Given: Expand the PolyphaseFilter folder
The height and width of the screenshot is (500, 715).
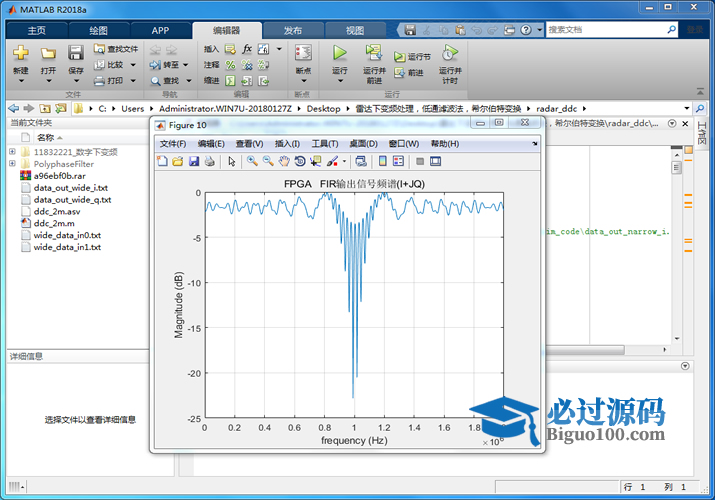Looking at the screenshot, I should coord(12,164).
